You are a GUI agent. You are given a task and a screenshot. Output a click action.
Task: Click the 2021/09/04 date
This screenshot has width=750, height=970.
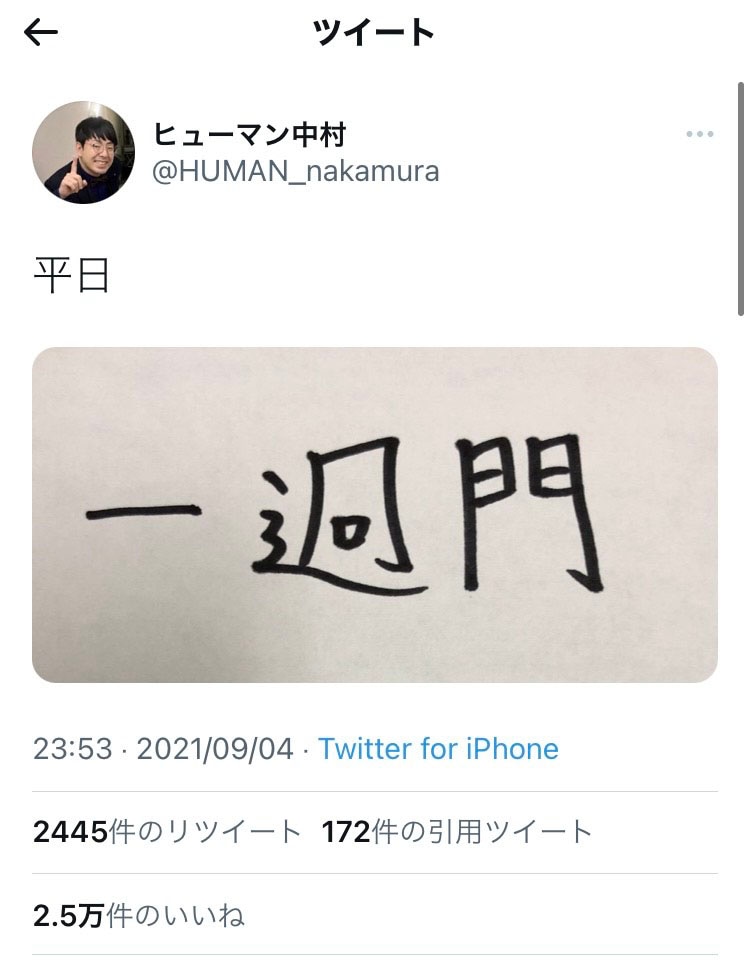point(215,748)
